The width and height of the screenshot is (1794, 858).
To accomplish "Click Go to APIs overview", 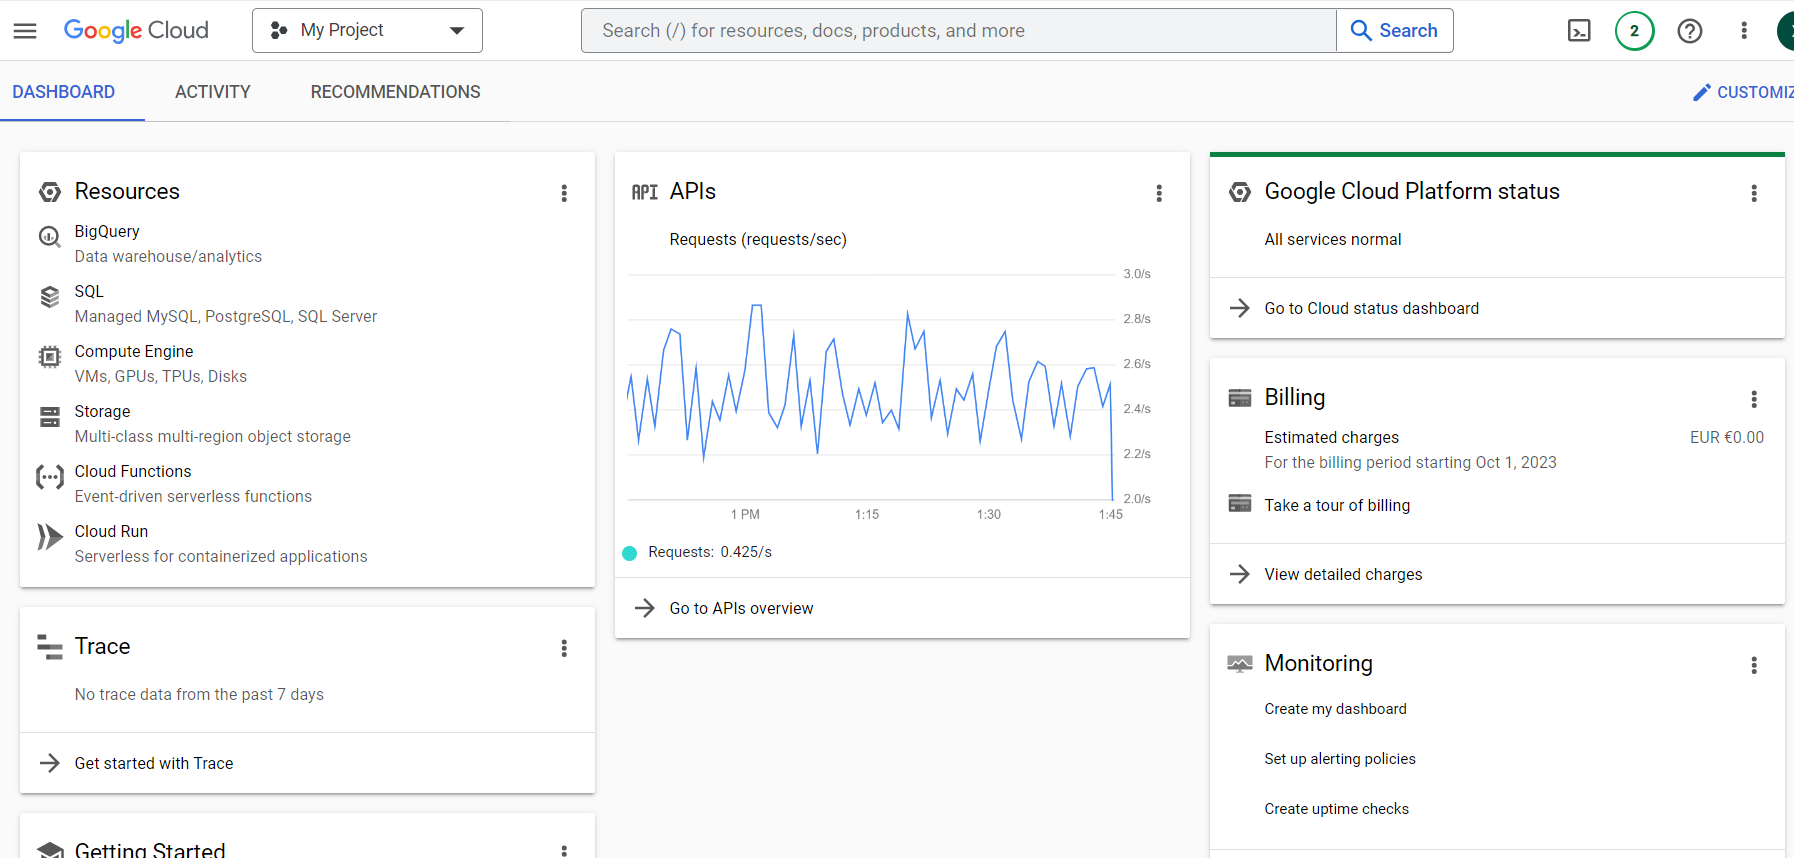I will pyautogui.click(x=741, y=608).
